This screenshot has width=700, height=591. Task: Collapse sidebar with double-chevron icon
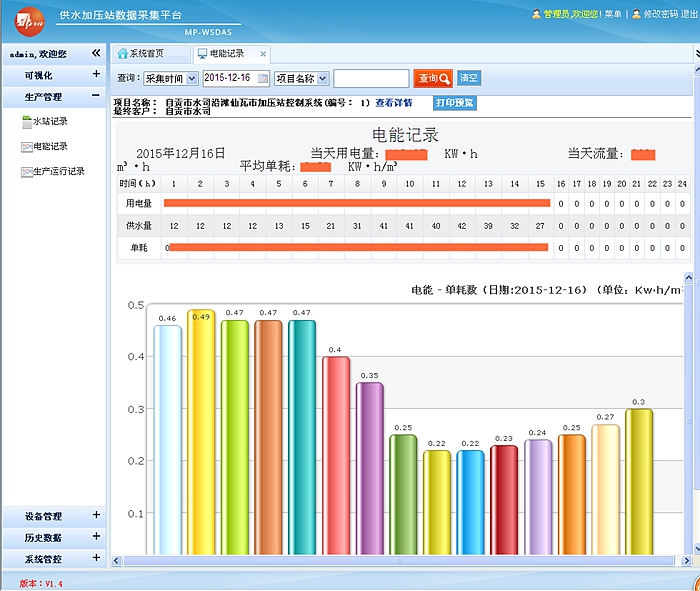96,53
